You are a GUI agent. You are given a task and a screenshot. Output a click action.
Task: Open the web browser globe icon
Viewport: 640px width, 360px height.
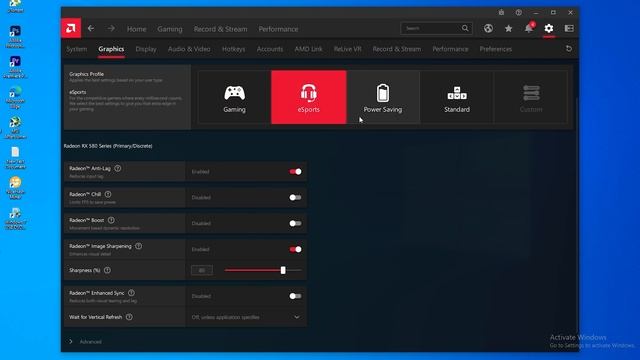pos(488,28)
